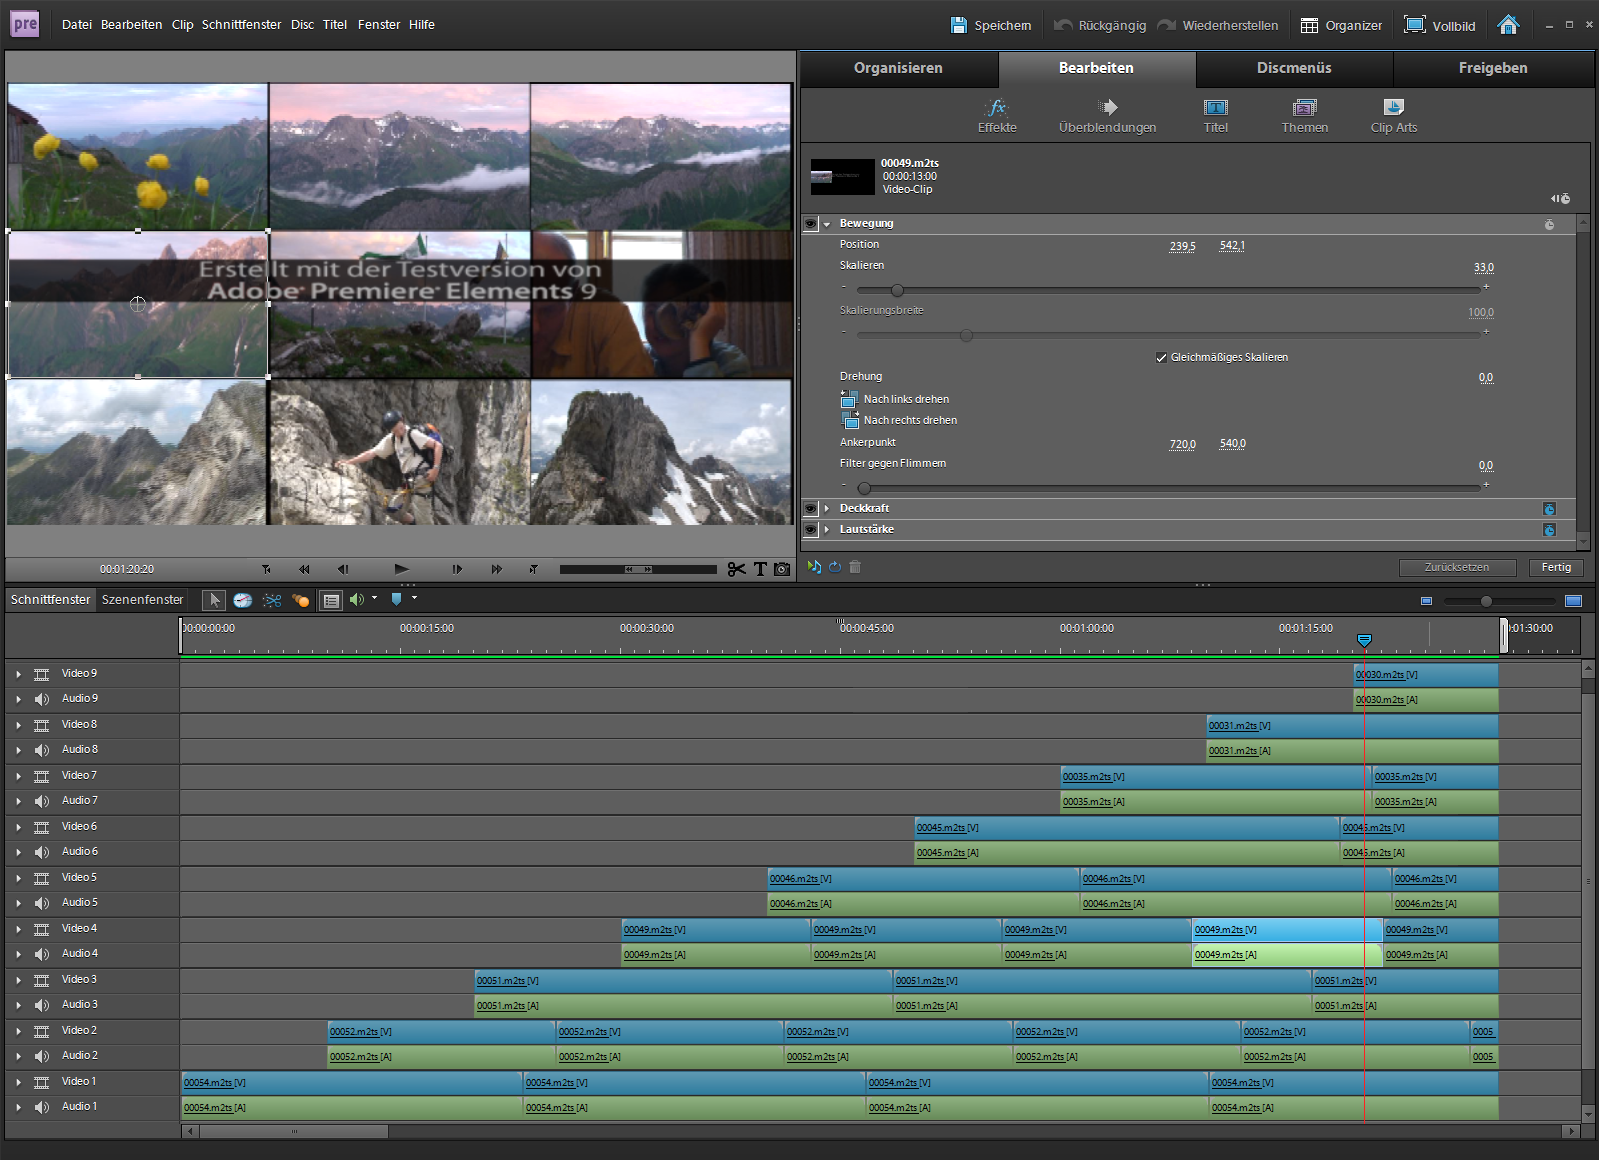The image size is (1599, 1160).
Task: Click the Adobe Premiere Elements pre logo
Action: (x=25, y=24)
